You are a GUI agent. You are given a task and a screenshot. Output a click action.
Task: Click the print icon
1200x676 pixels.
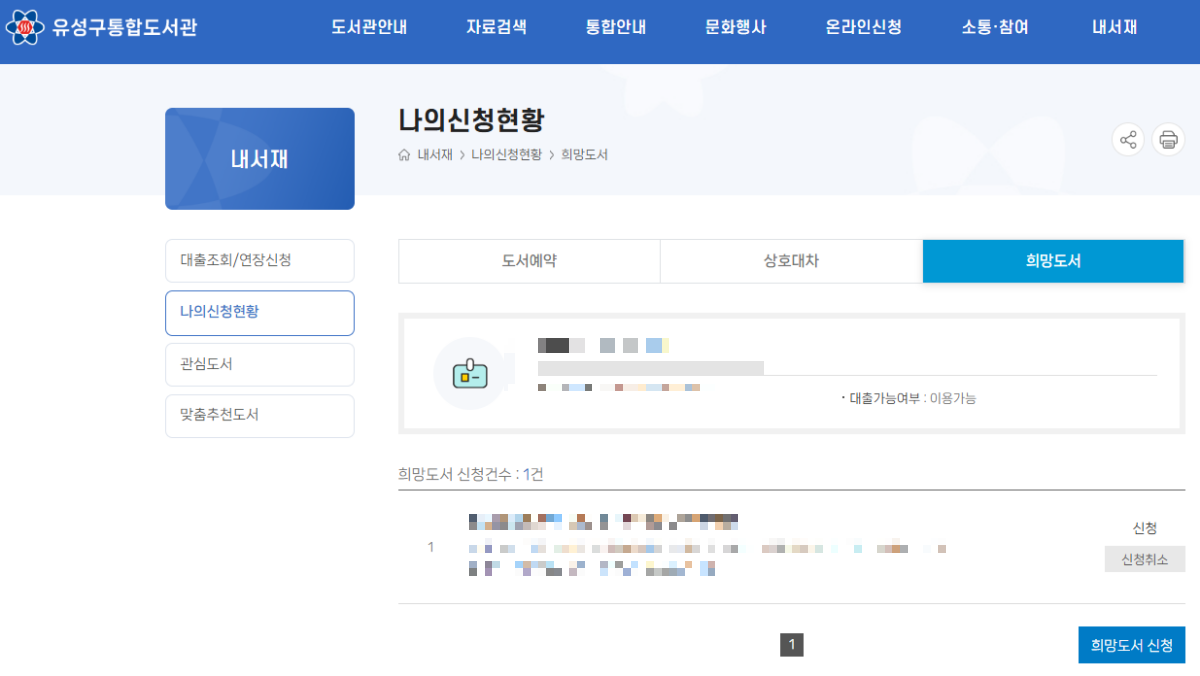(1168, 139)
